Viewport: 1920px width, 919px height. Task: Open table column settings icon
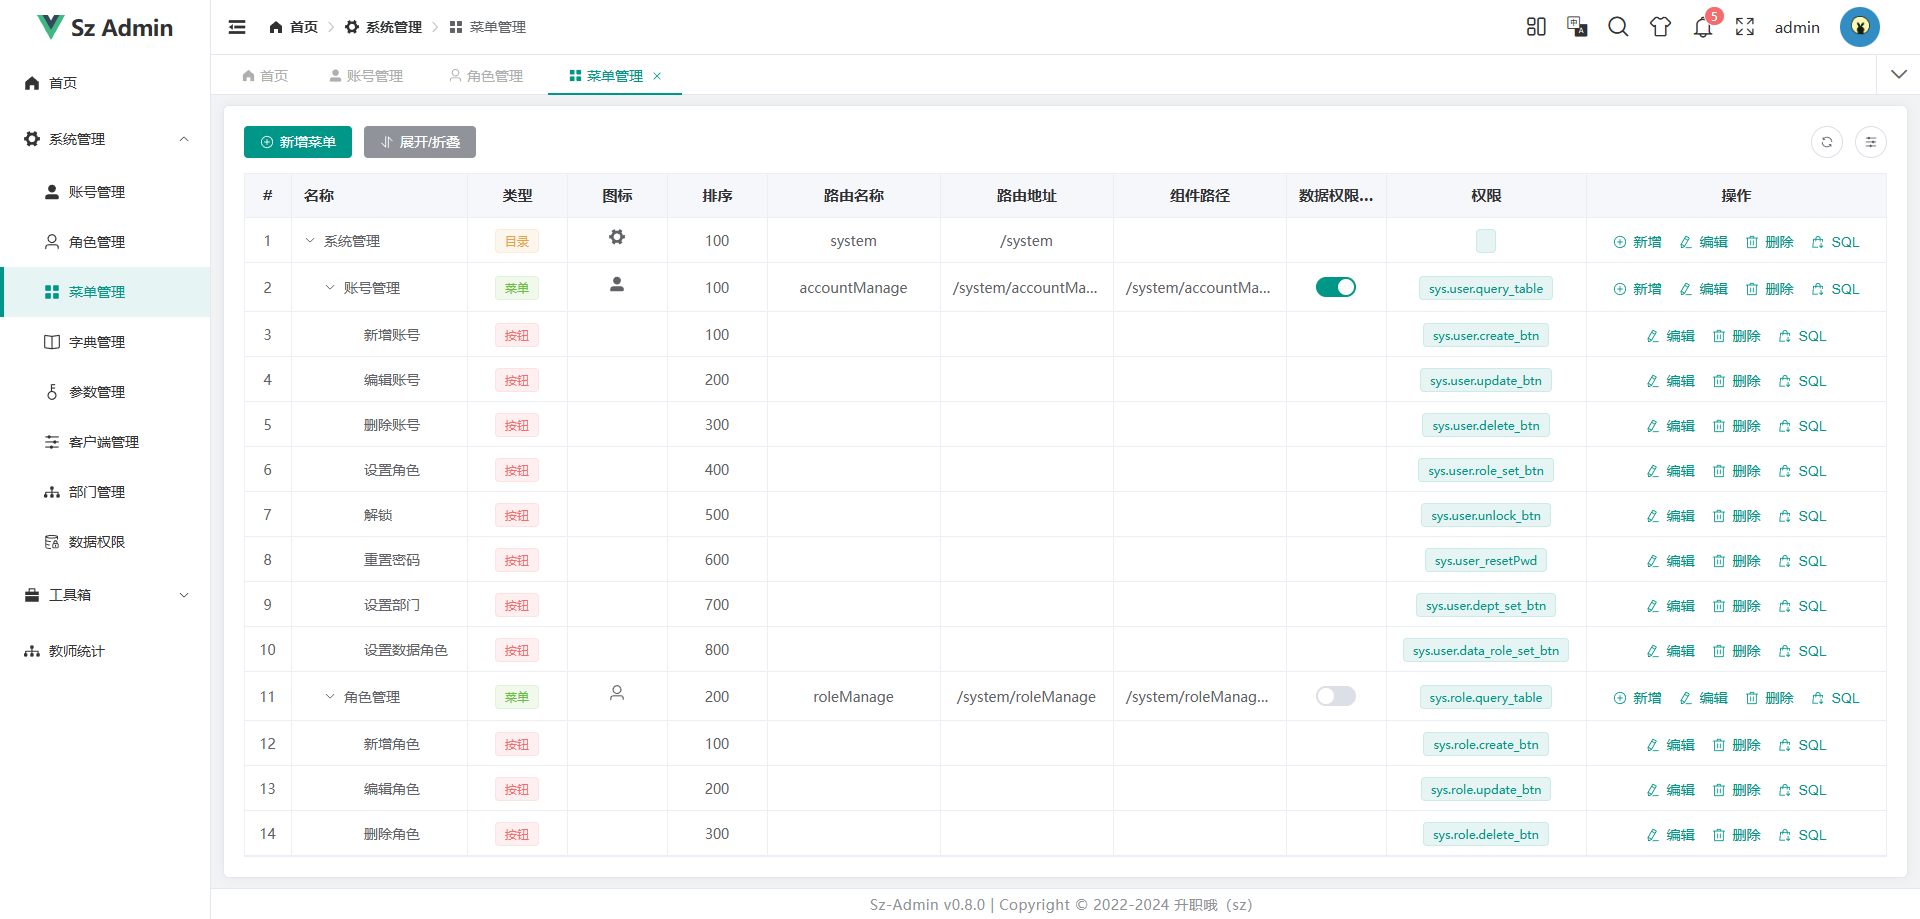[x=1871, y=142]
